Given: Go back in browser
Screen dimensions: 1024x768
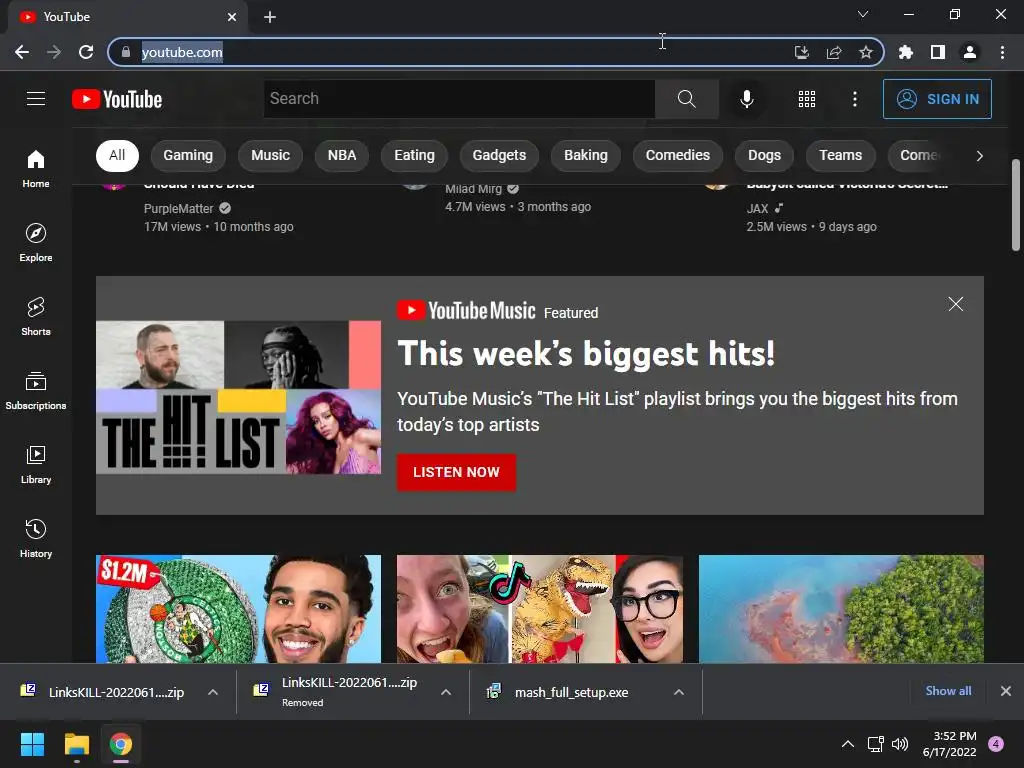Looking at the screenshot, I should 22,52.
